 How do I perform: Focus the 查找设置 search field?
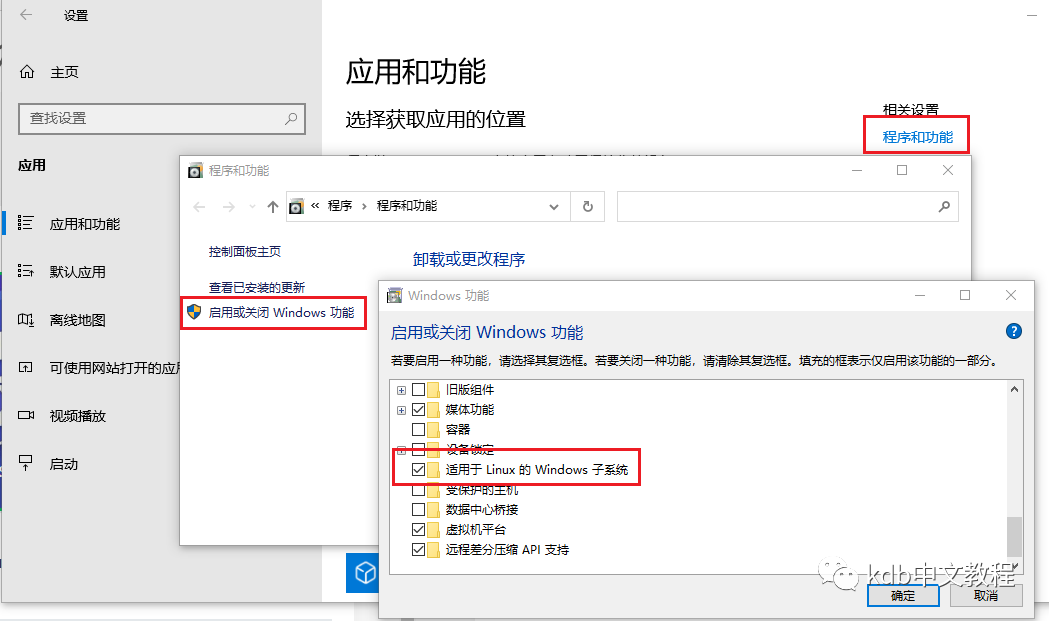point(162,118)
